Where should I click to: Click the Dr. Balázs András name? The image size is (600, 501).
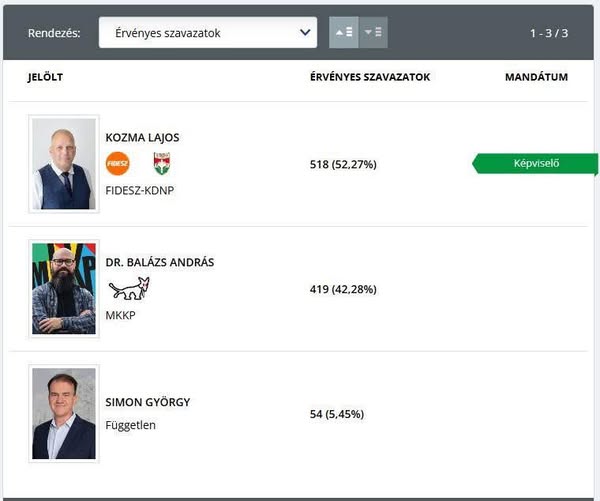159,262
